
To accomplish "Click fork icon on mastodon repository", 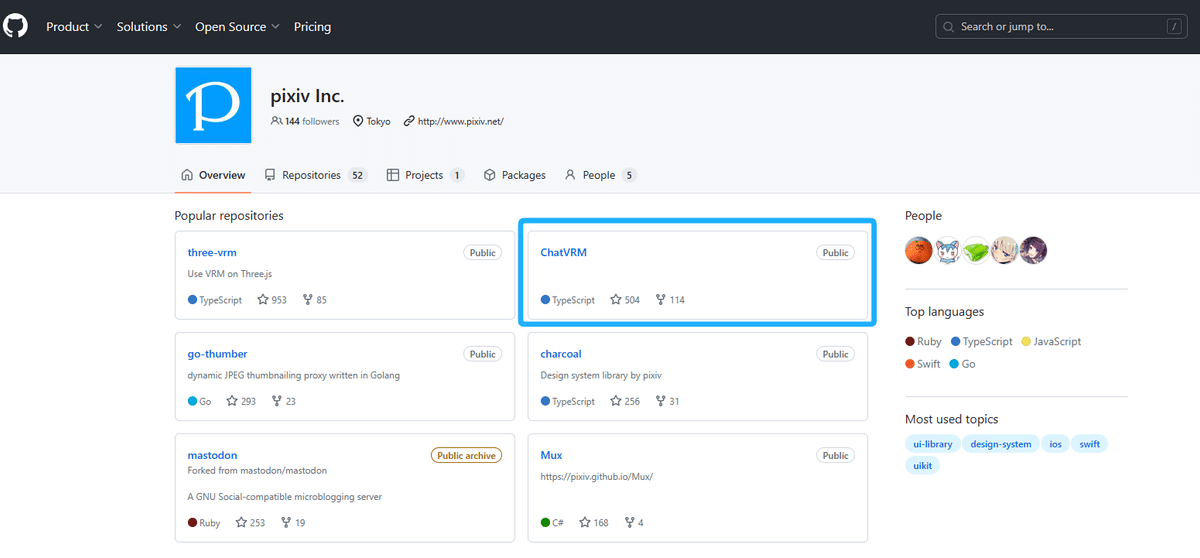I will coord(286,522).
